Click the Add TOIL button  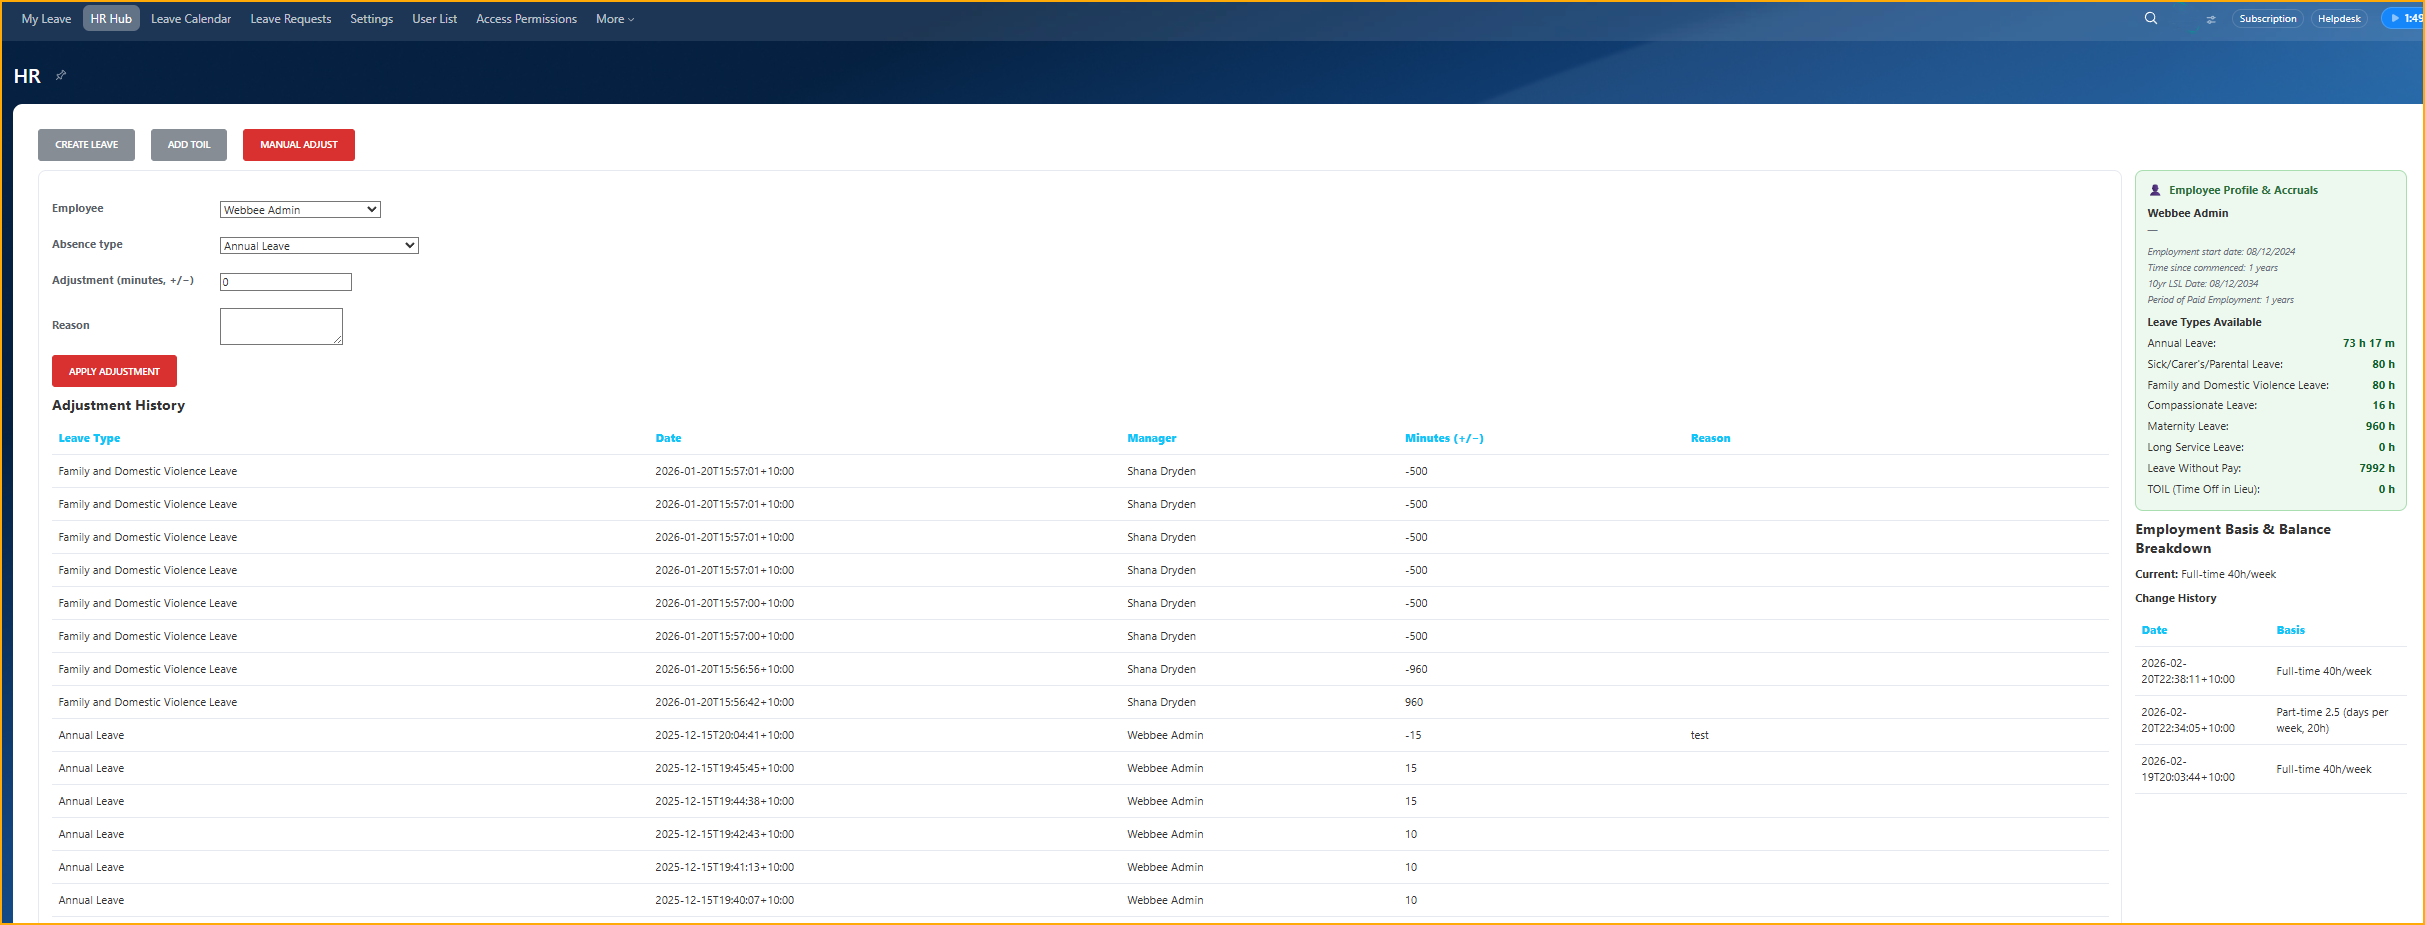[189, 145]
